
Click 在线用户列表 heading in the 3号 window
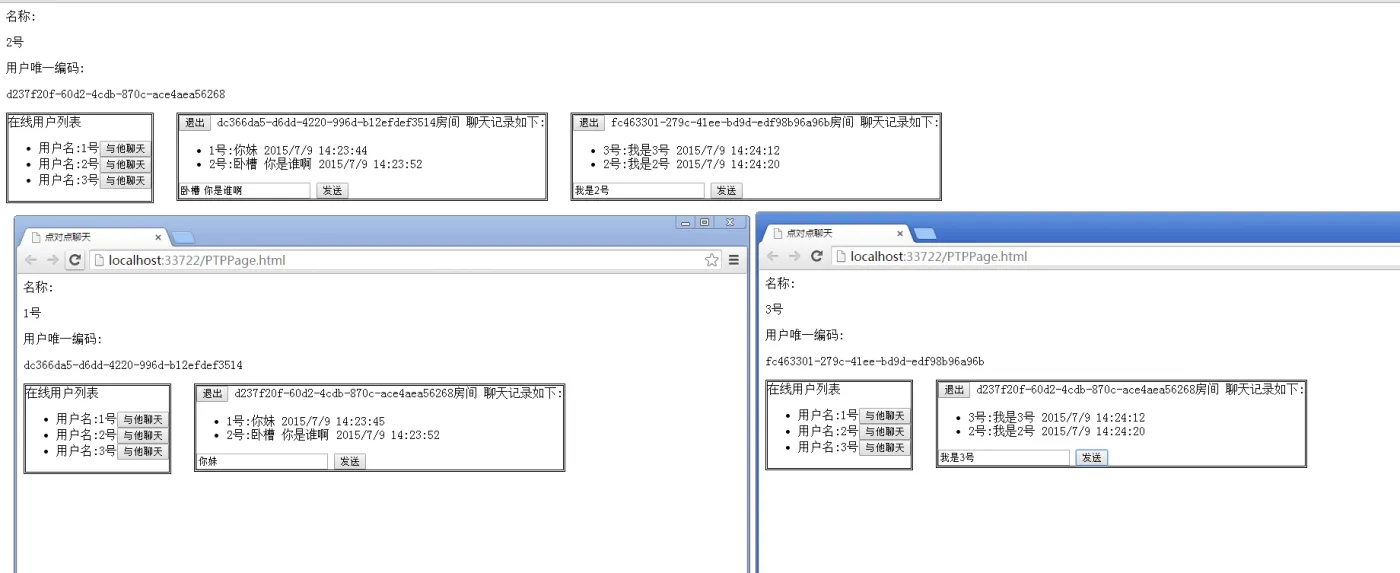804,390
